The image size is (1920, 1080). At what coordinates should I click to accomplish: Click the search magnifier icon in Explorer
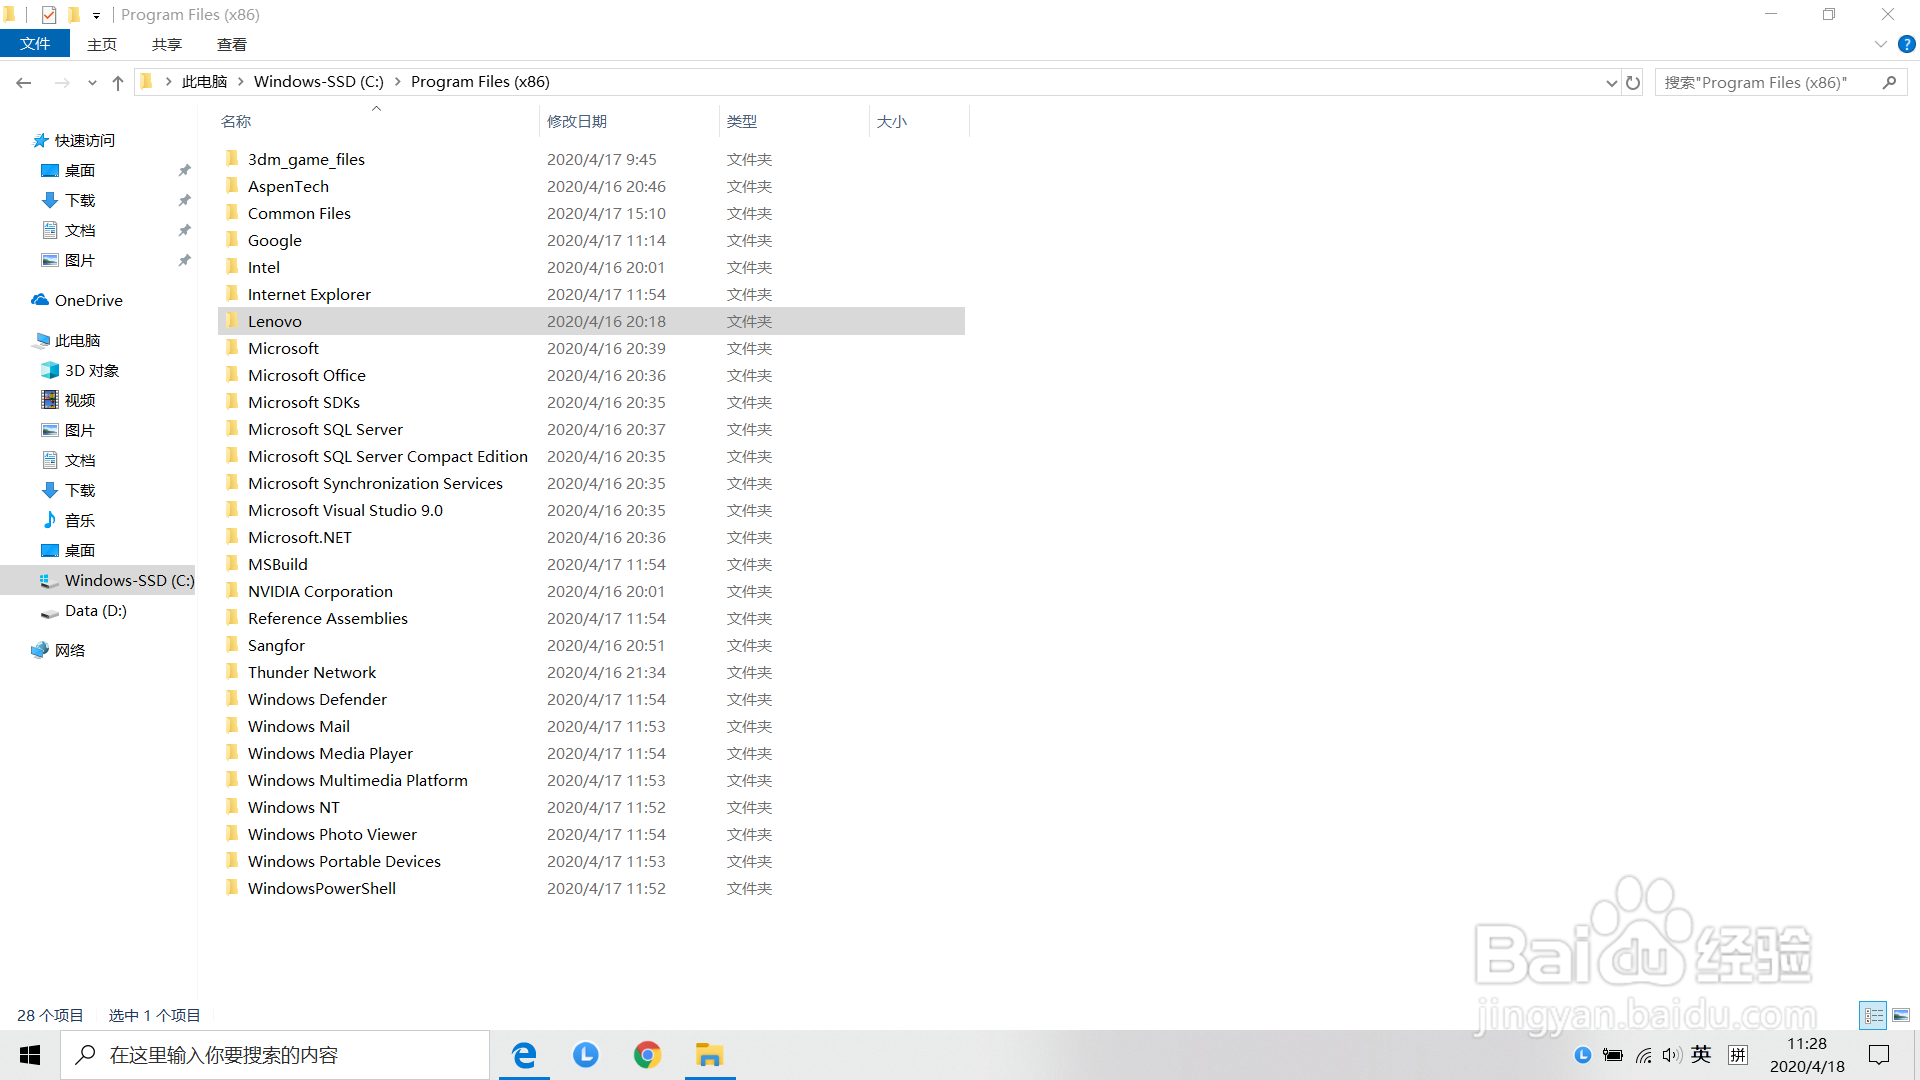click(1889, 83)
